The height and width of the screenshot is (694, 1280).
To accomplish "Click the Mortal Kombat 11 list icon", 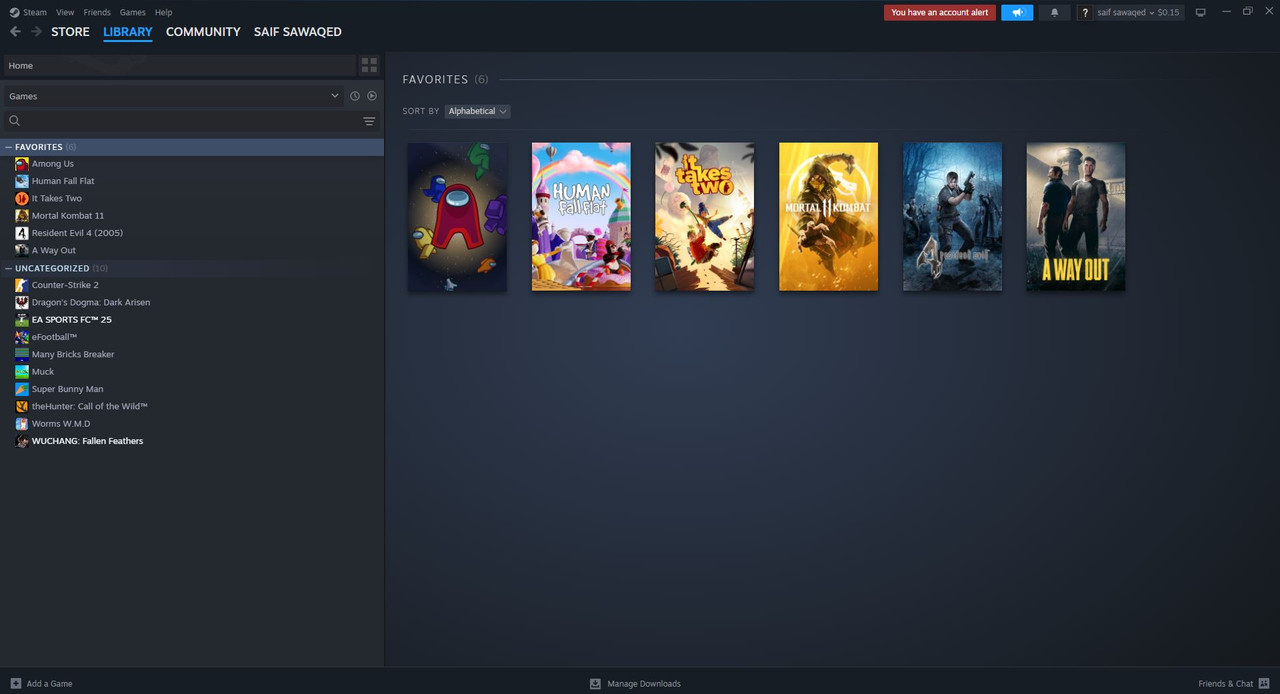I will (x=22, y=216).
